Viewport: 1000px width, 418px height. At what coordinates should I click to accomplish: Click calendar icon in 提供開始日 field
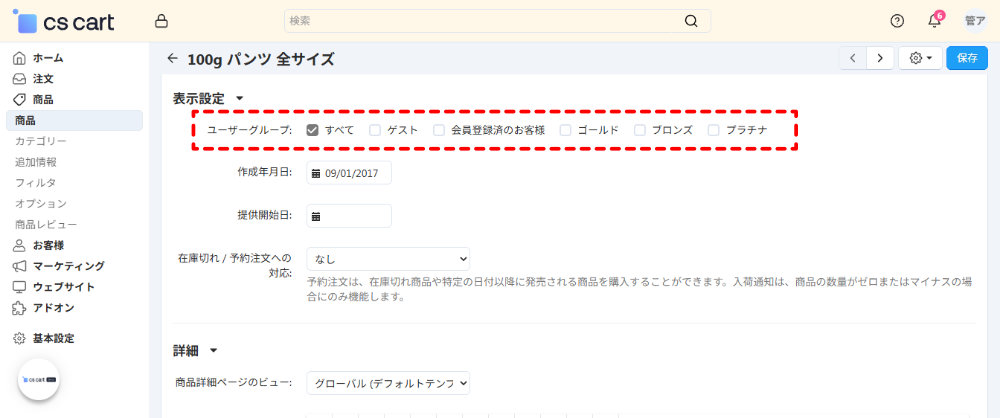(316, 216)
